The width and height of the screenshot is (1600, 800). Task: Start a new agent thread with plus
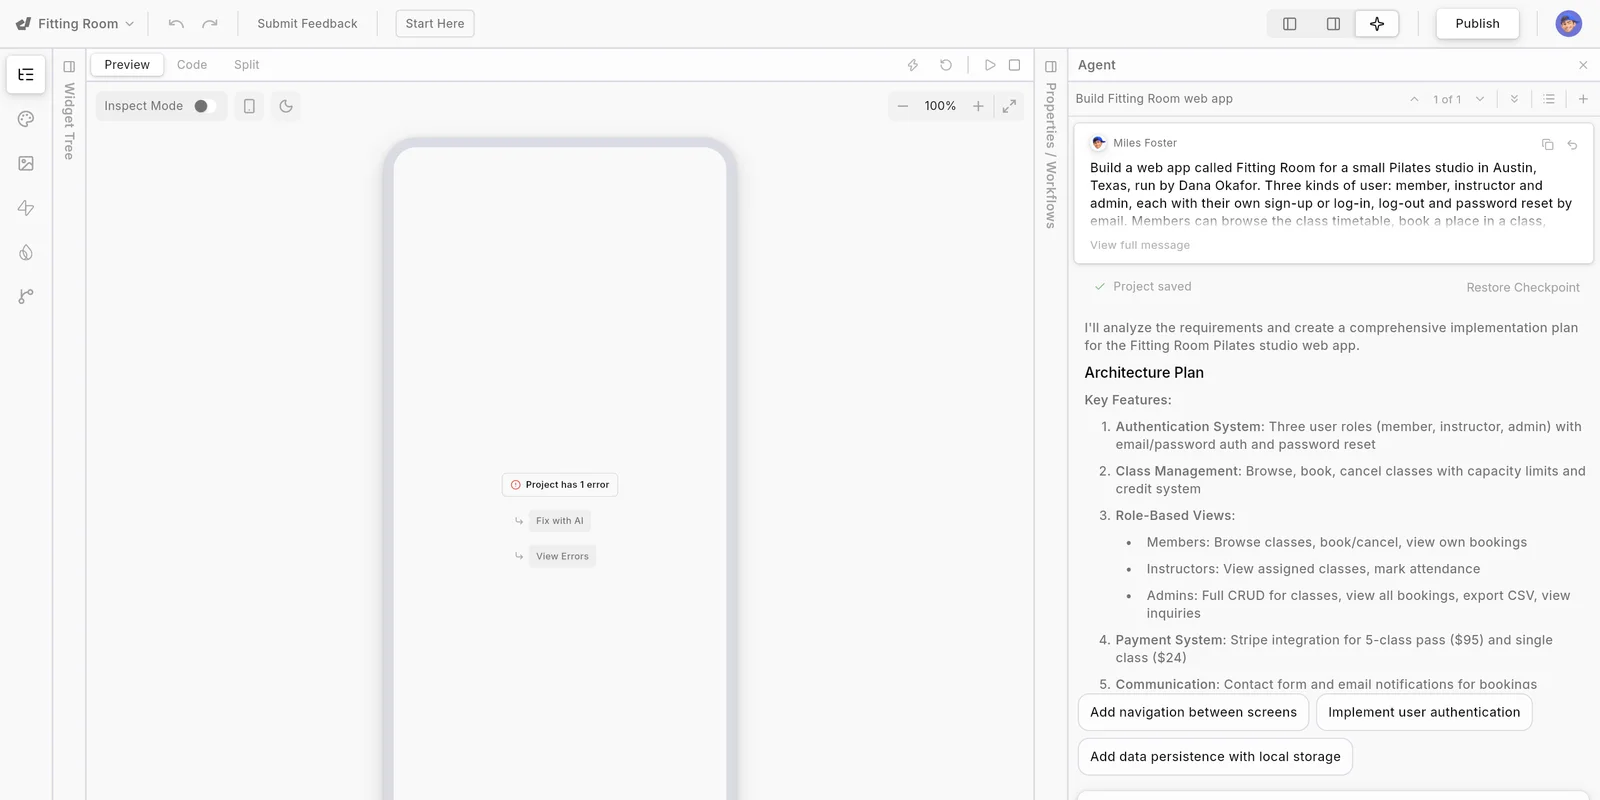click(x=1583, y=99)
